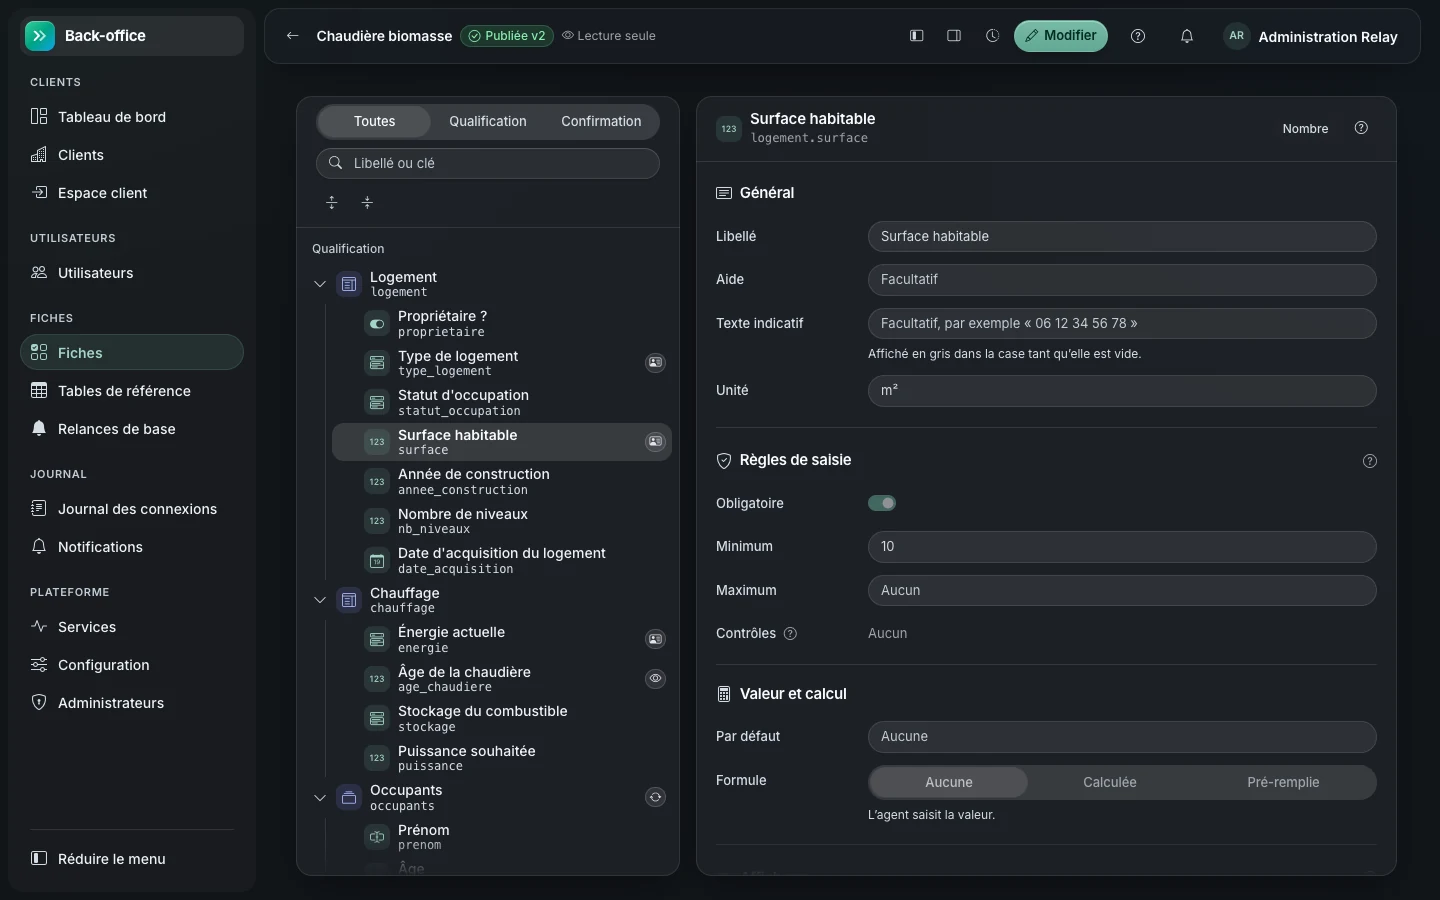Click the Back-office logo icon

point(40,36)
